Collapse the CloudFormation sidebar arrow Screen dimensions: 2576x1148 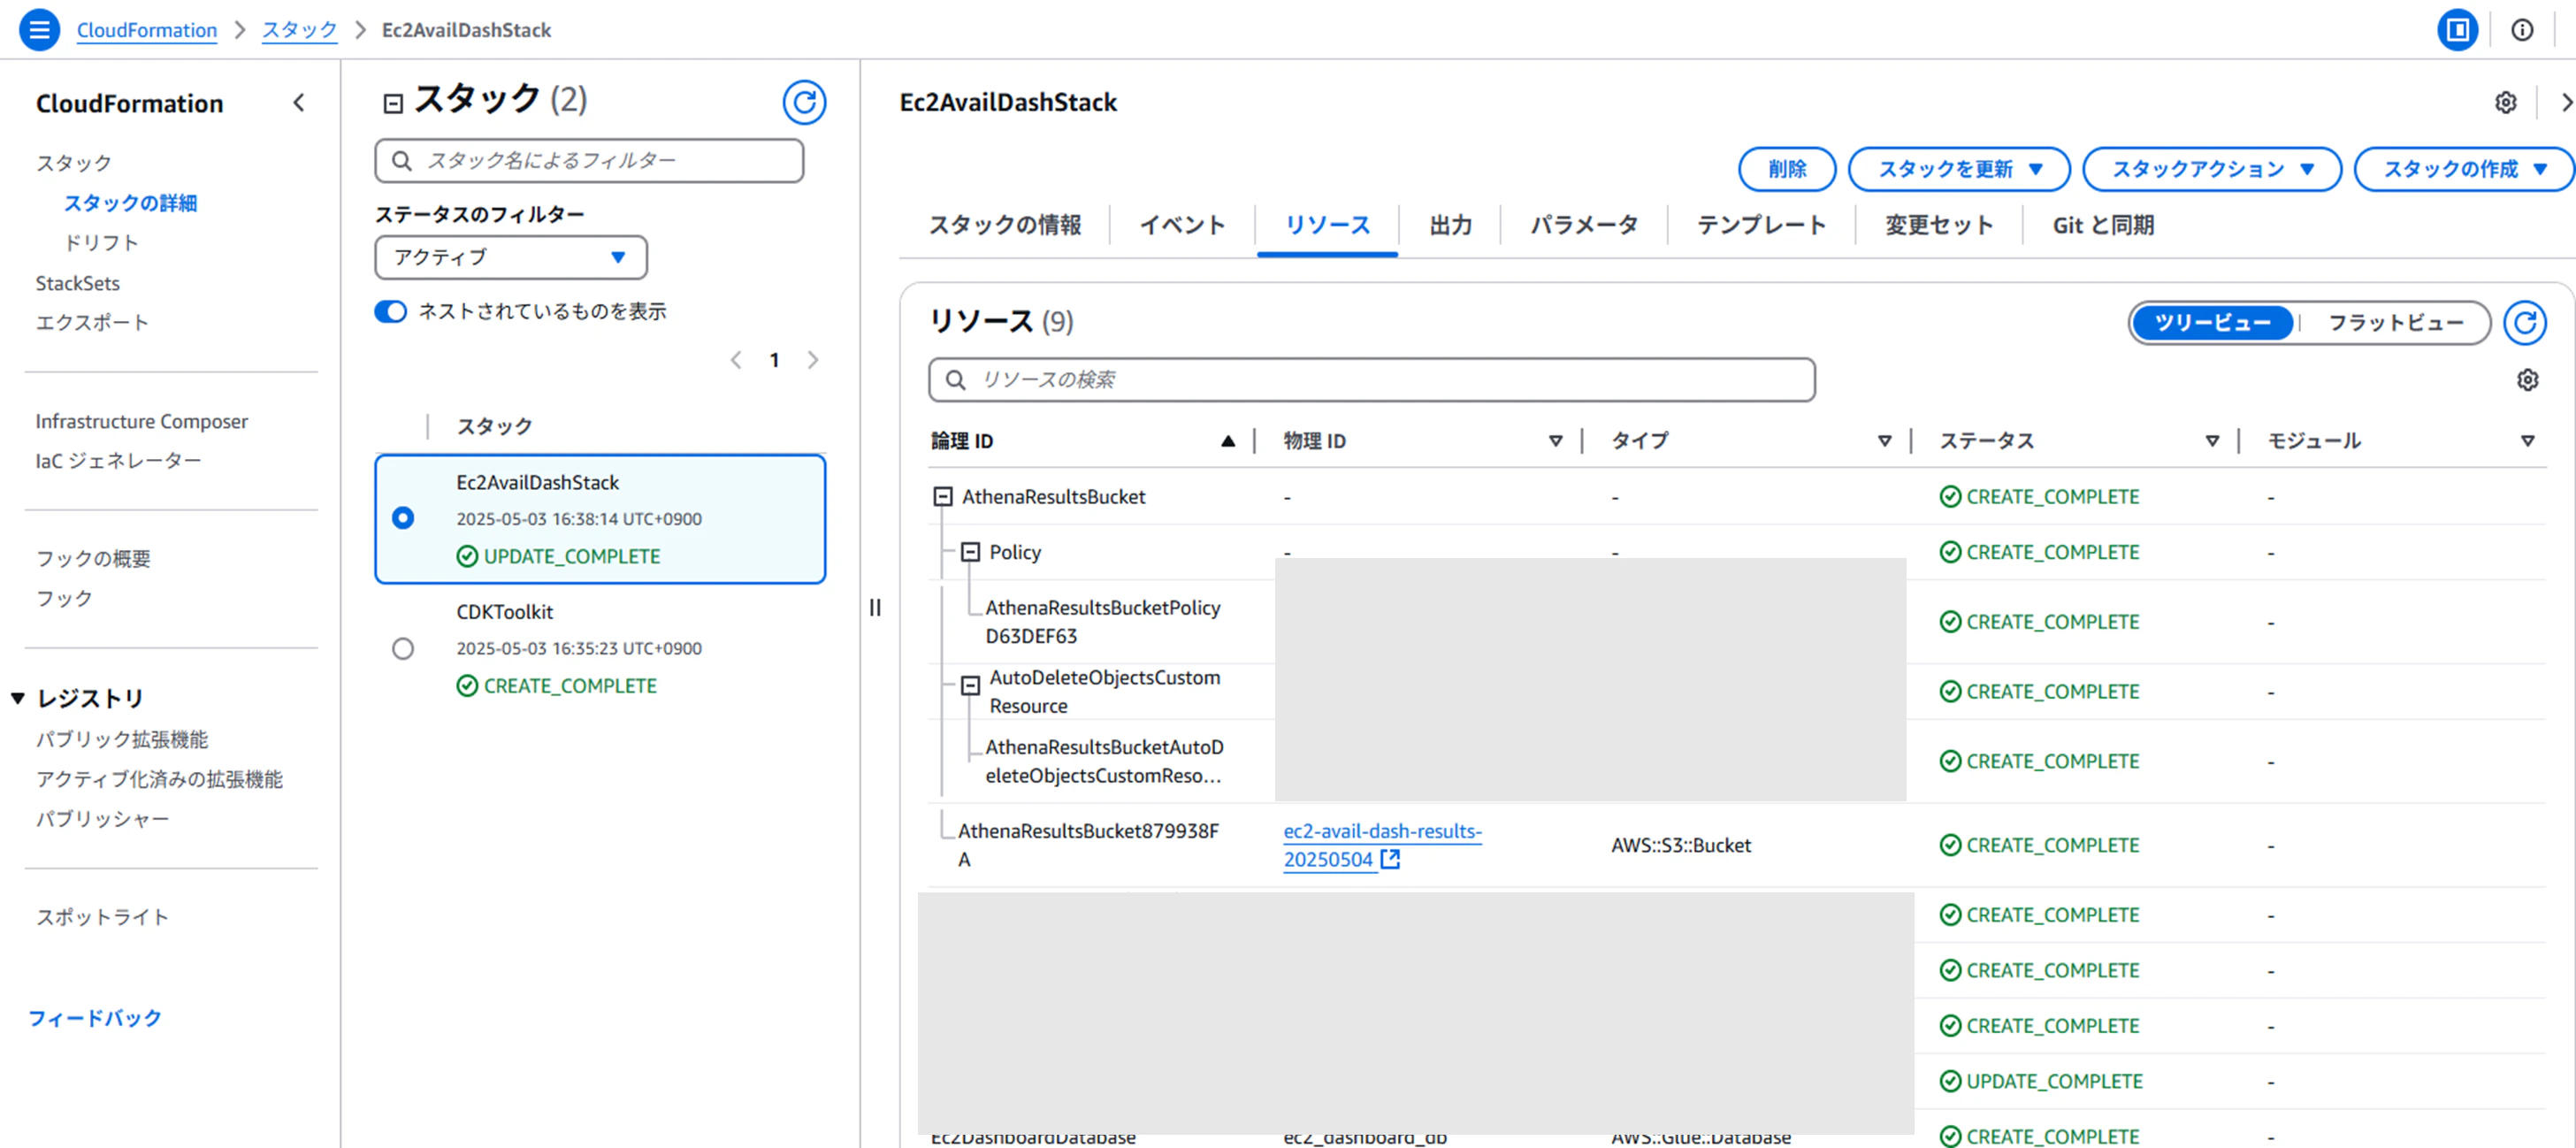click(299, 103)
